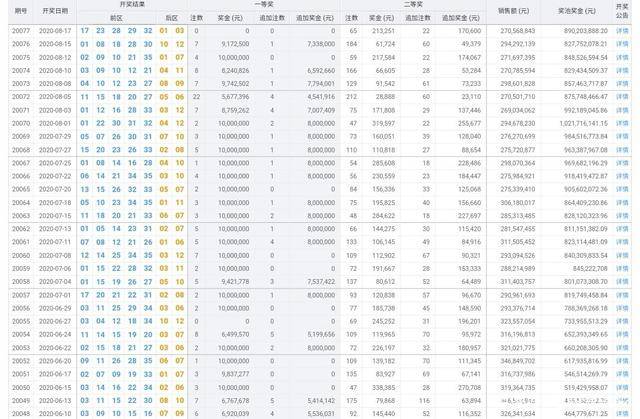Open 详情 link for issue 20074
Viewport: 640px width, 419px height.
click(x=622, y=71)
